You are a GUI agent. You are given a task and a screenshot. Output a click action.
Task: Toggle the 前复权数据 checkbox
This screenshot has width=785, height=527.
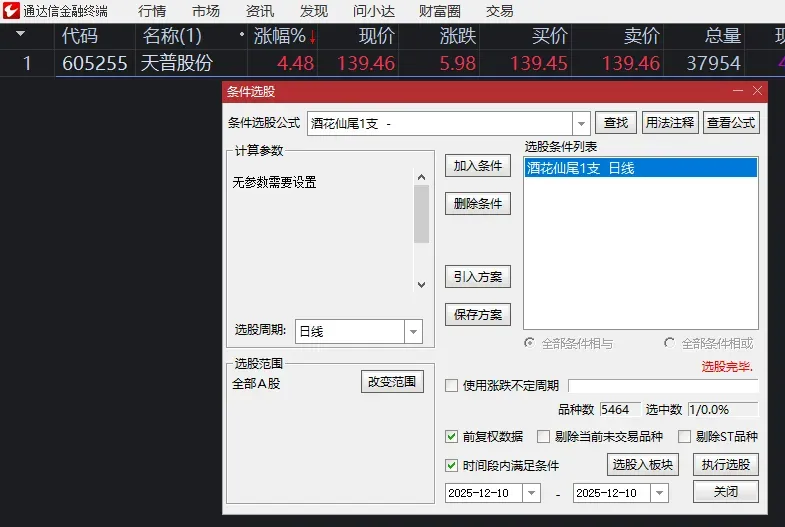(x=452, y=436)
